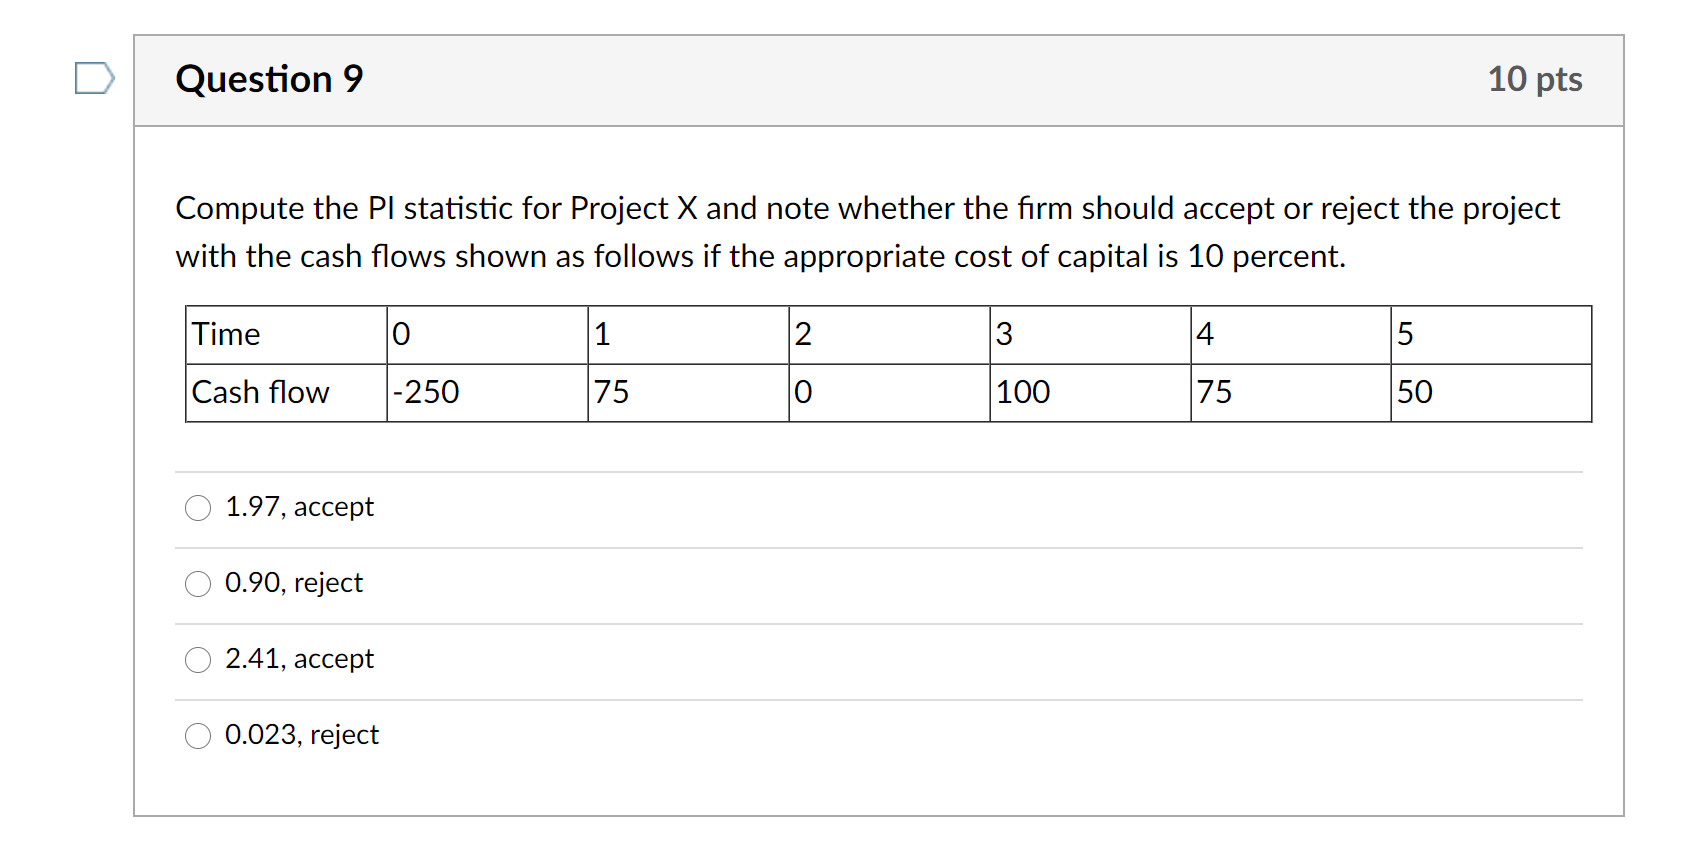
Task: Select the "0.90, reject" radio button
Action: point(198,584)
